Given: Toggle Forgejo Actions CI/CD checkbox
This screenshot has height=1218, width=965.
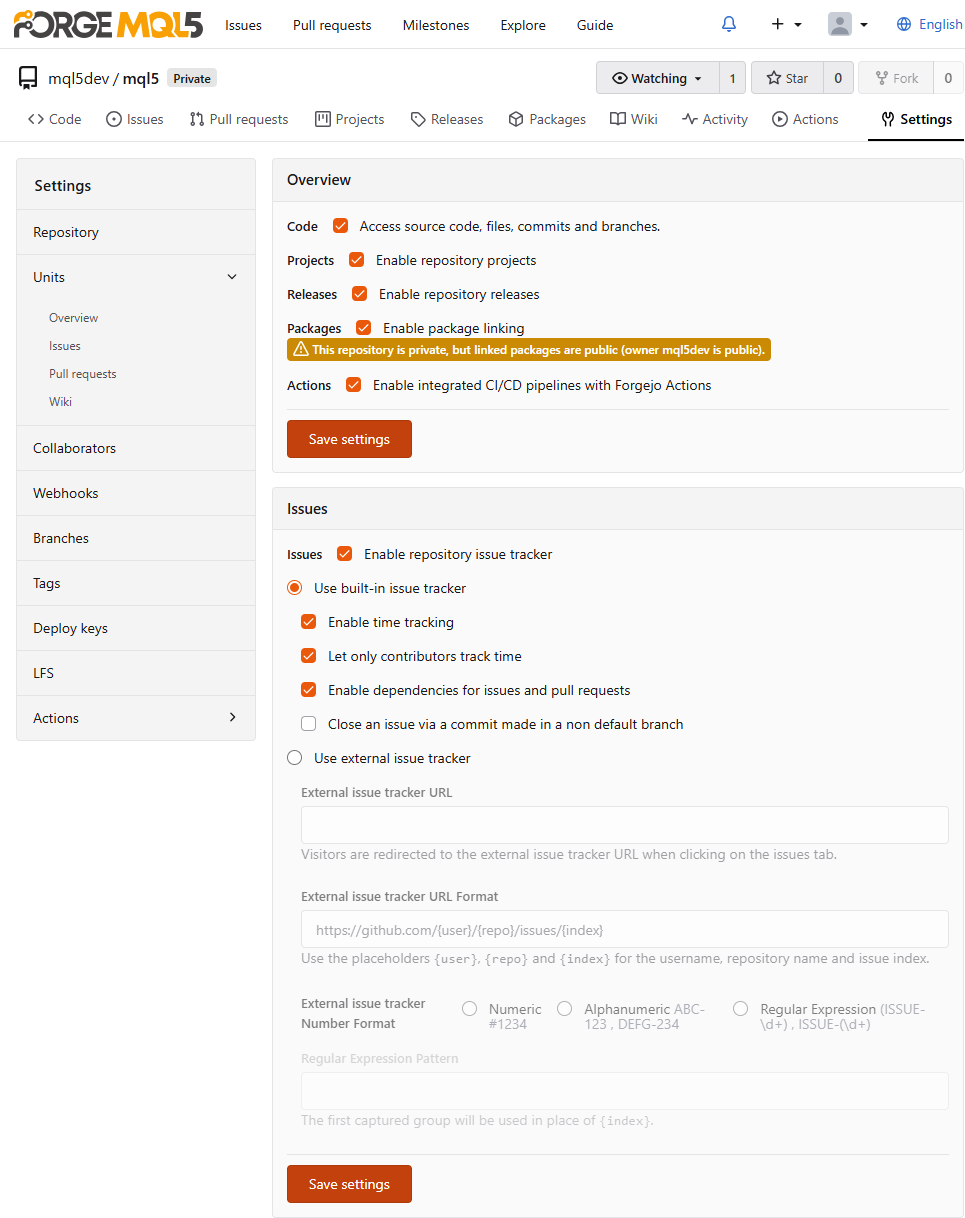Looking at the screenshot, I should coord(354,385).
